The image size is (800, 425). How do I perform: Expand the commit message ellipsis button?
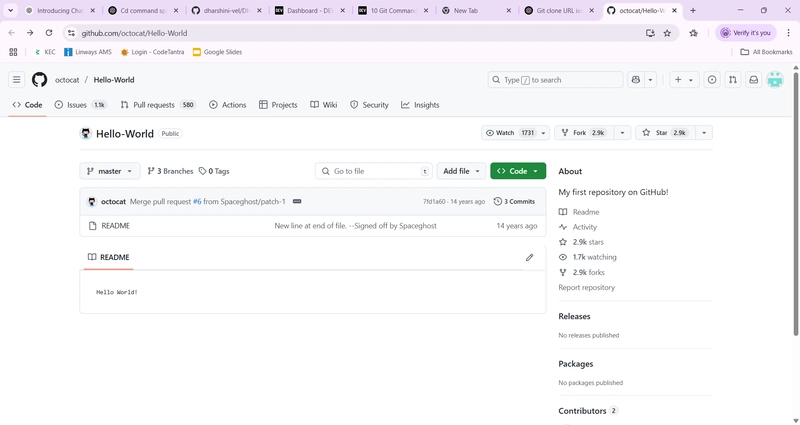pyautogui.click(x=297, y=202)
